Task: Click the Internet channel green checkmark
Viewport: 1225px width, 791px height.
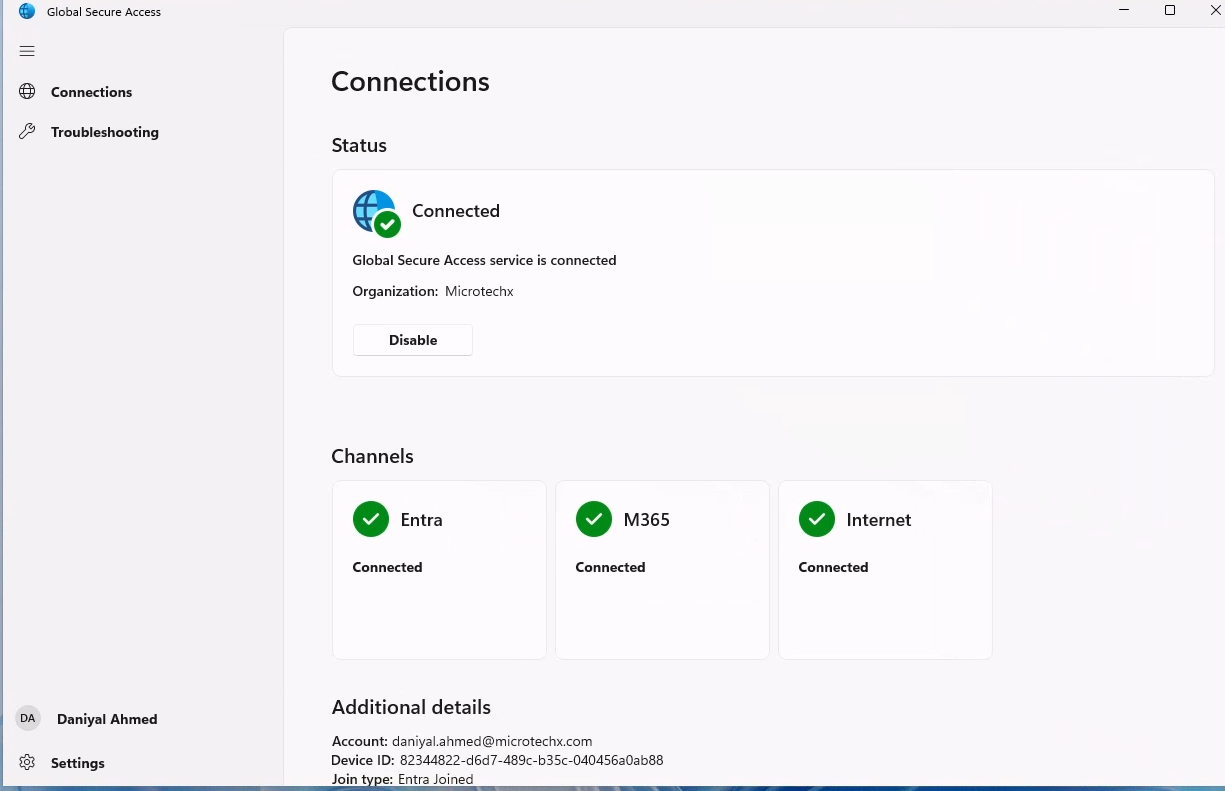Action: (816, 519)
